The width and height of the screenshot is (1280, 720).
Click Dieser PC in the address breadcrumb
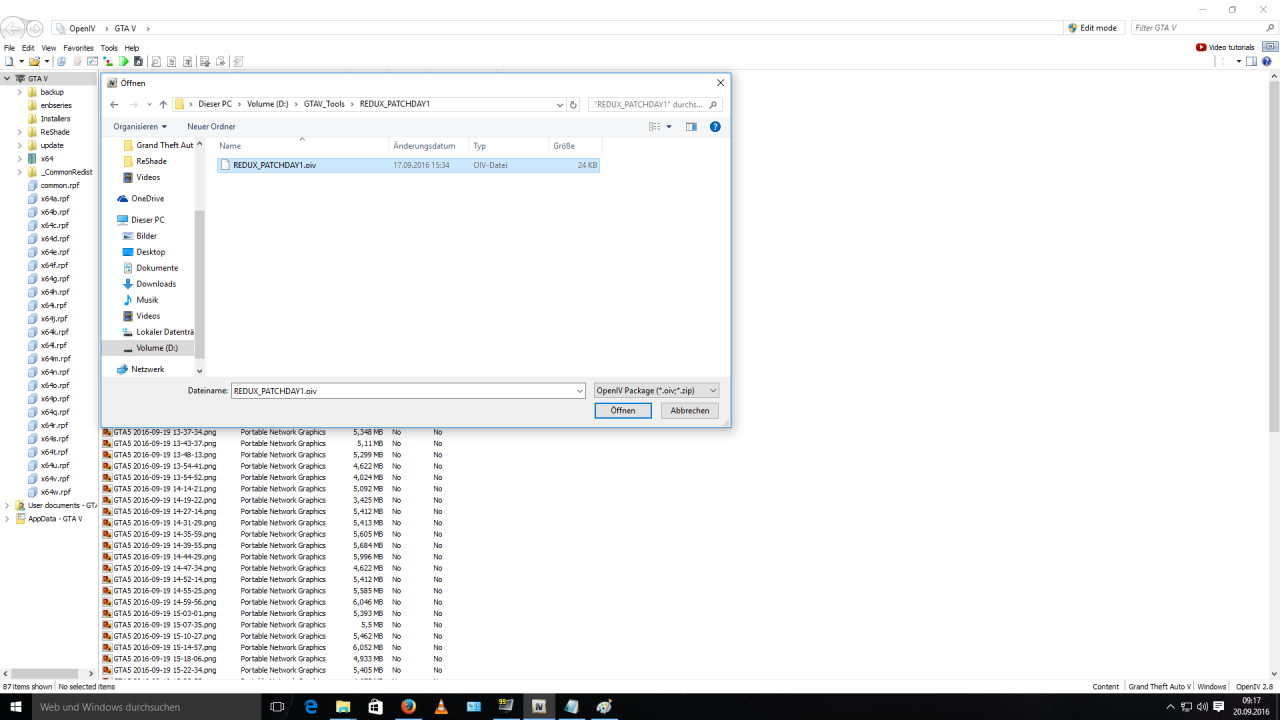point(215,104)
